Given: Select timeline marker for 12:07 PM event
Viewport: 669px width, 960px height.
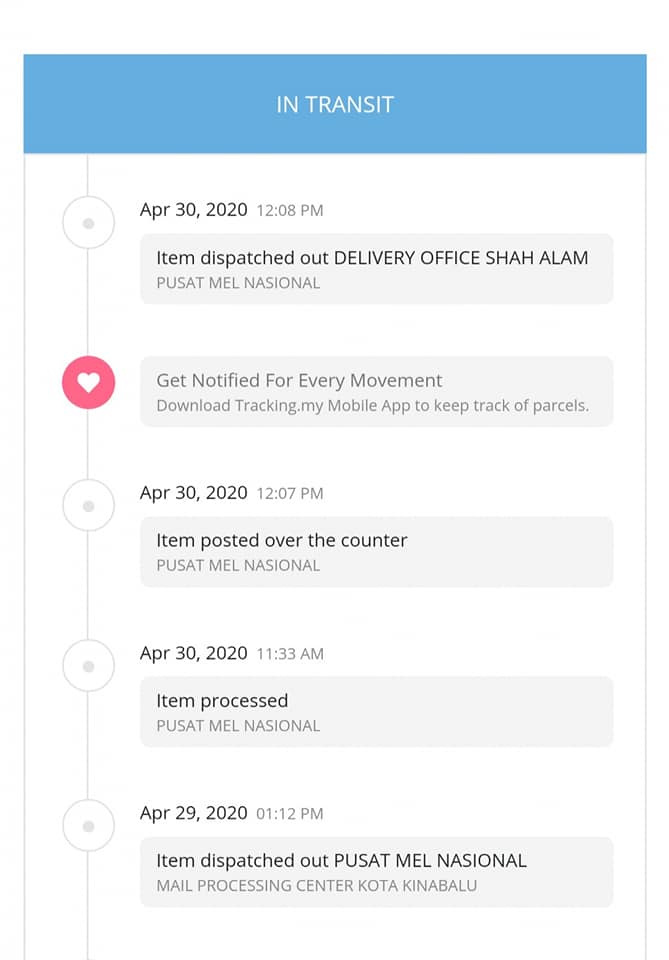Looking at the screenshot, I should coord(88,506).
